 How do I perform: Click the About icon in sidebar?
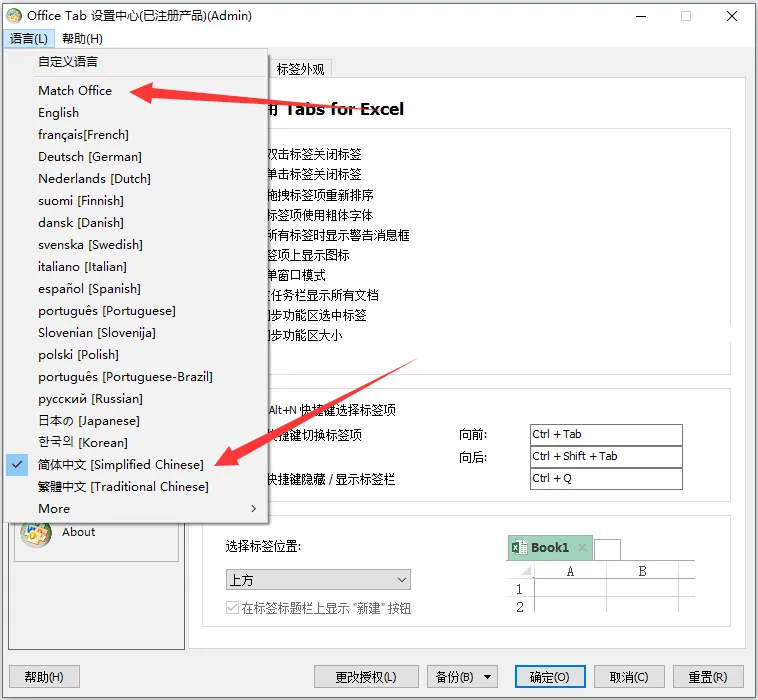coord(36,534)
